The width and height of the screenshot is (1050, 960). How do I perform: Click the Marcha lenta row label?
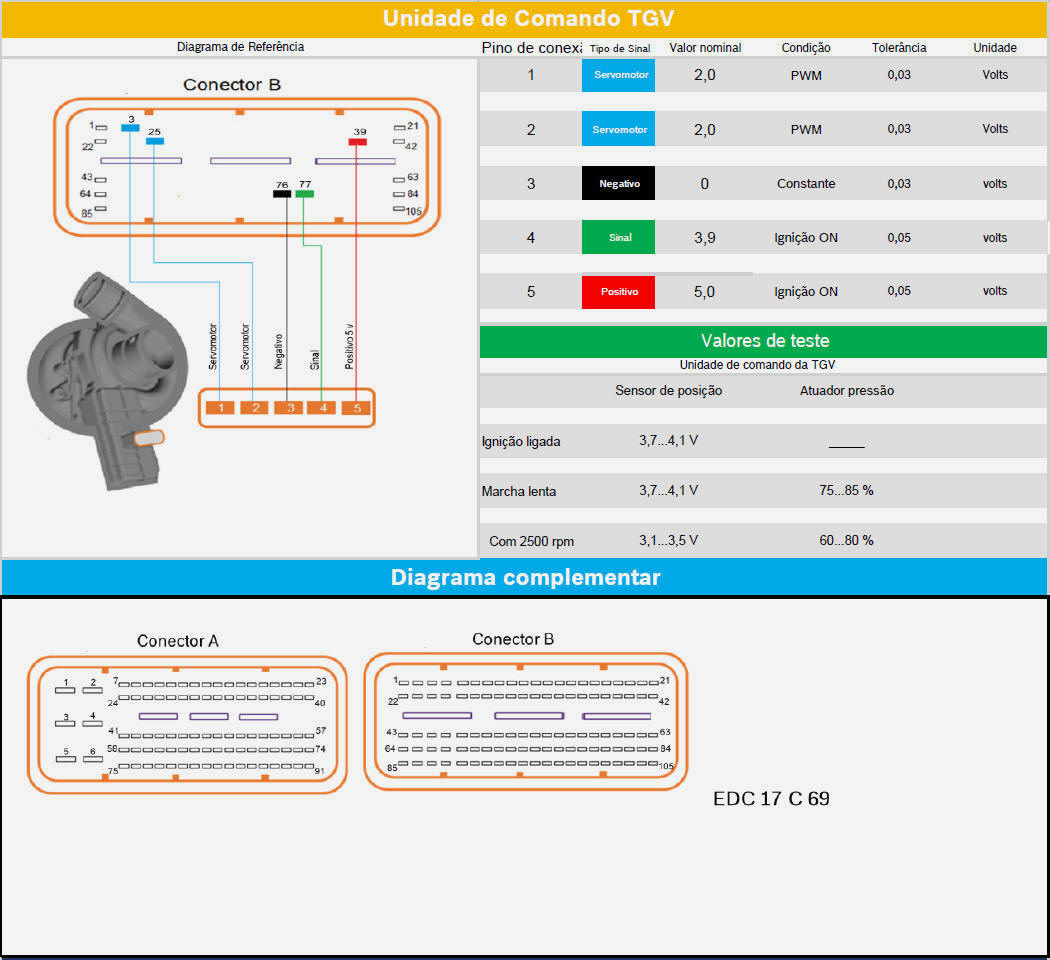coord(518,491)
